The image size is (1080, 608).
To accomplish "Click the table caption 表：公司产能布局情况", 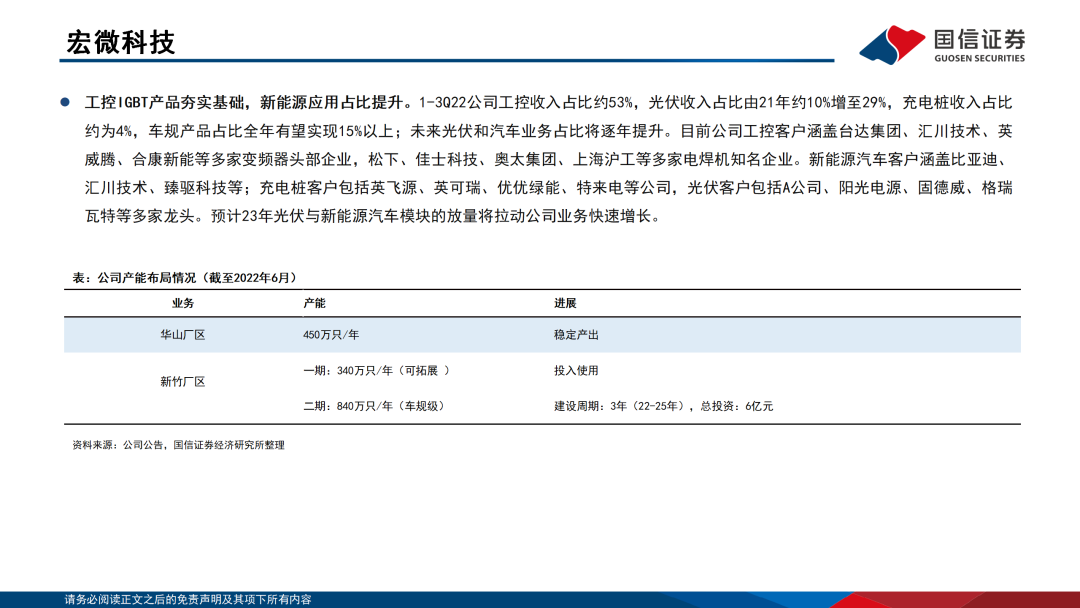I will 187,277.
